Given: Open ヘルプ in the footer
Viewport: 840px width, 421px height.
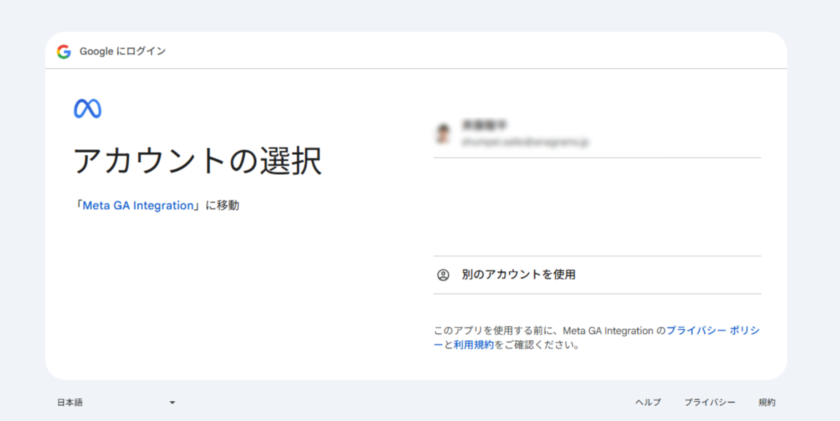Looking at the screenshot, I should 648,402.
